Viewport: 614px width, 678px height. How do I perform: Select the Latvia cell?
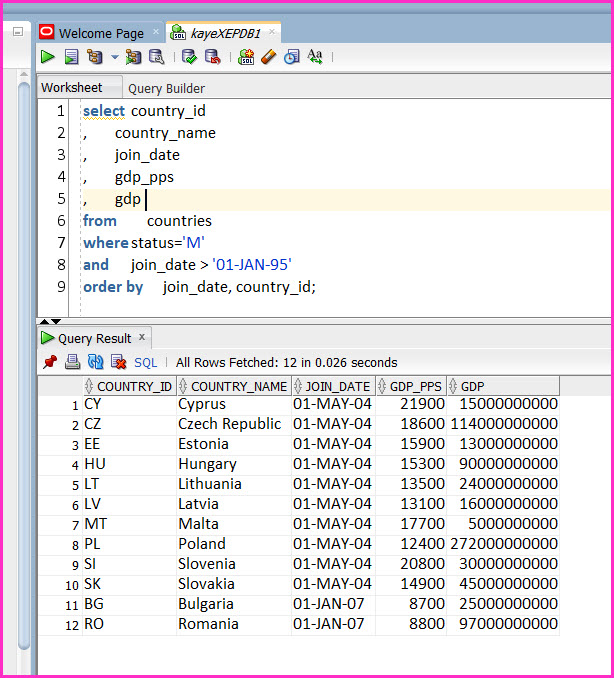pyautogui.click(x=234, y=504)
